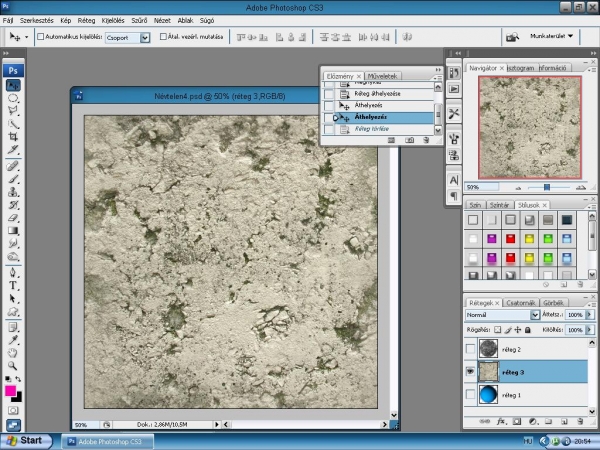Select the Blur tool
The image size is (600, 450).
pyautogui.click(x=13, y=243)
